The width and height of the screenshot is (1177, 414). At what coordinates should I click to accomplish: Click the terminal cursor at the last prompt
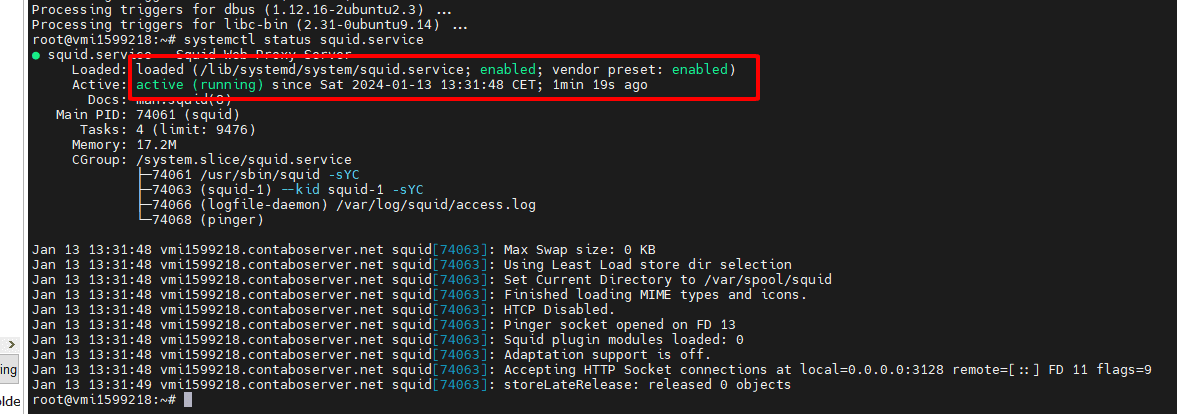188,400
